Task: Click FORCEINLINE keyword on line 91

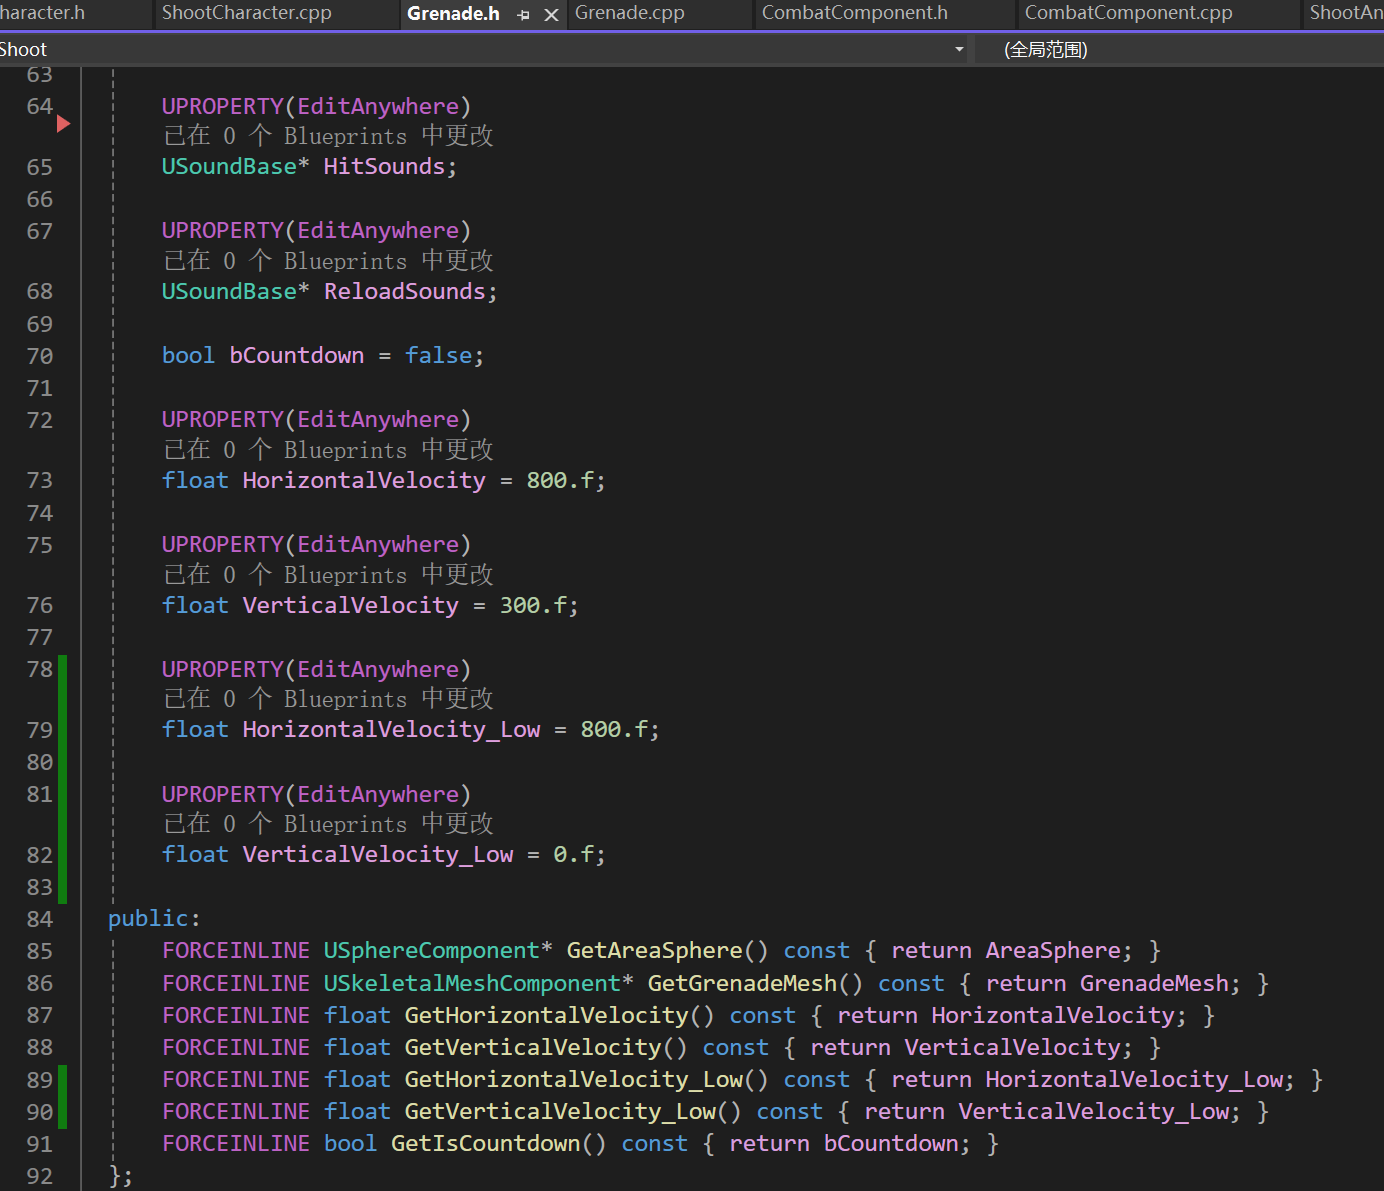Action: click(236, 1143)
